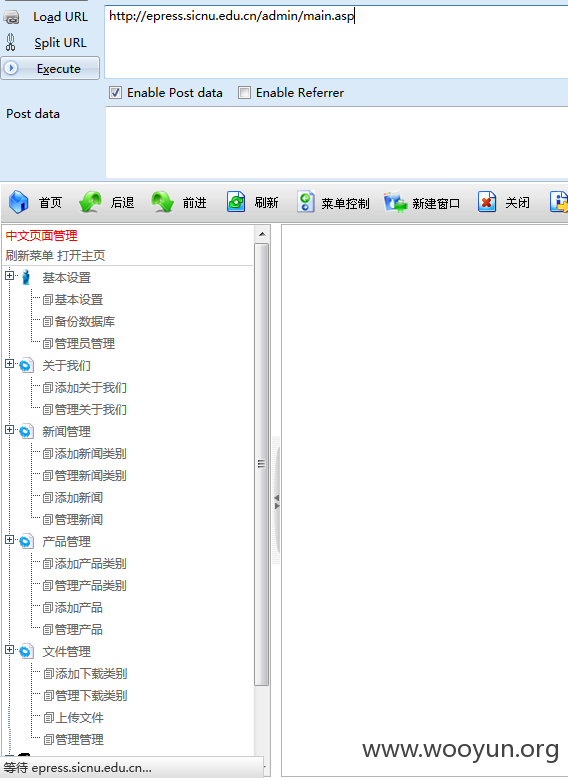Click the 菜单控制 toolbar label

coord(345,203)
